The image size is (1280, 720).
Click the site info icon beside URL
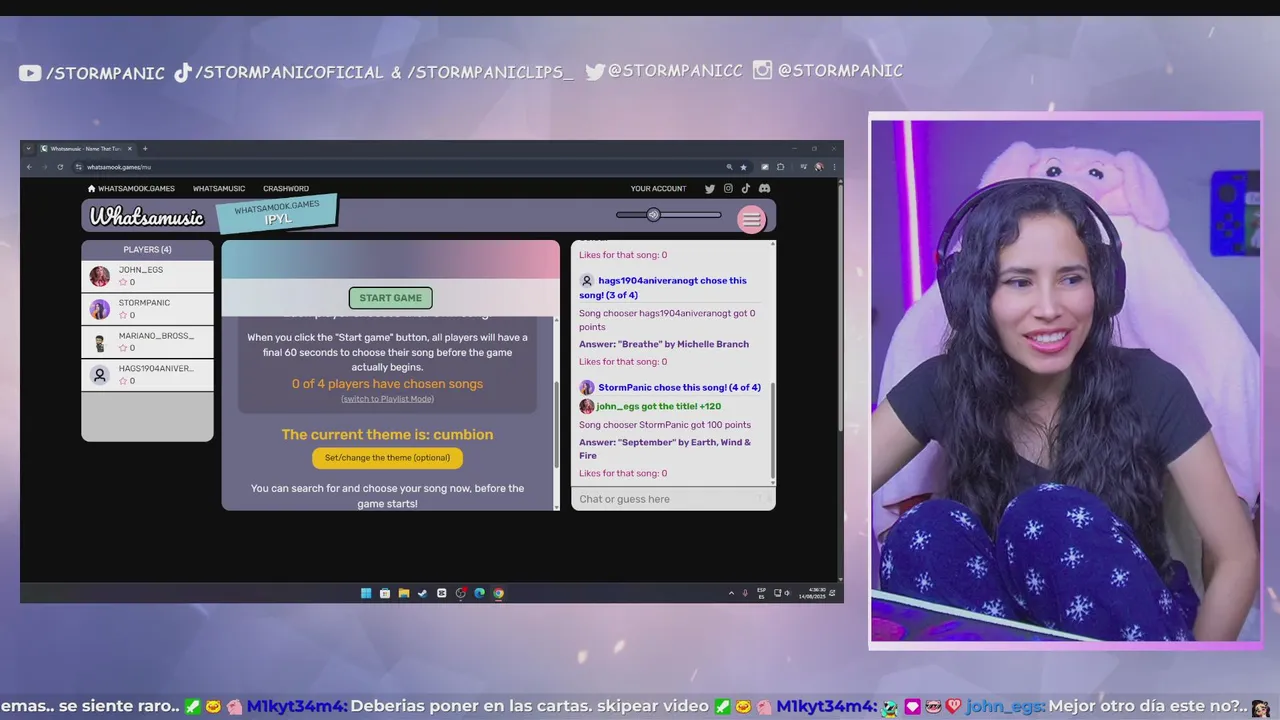78,167
